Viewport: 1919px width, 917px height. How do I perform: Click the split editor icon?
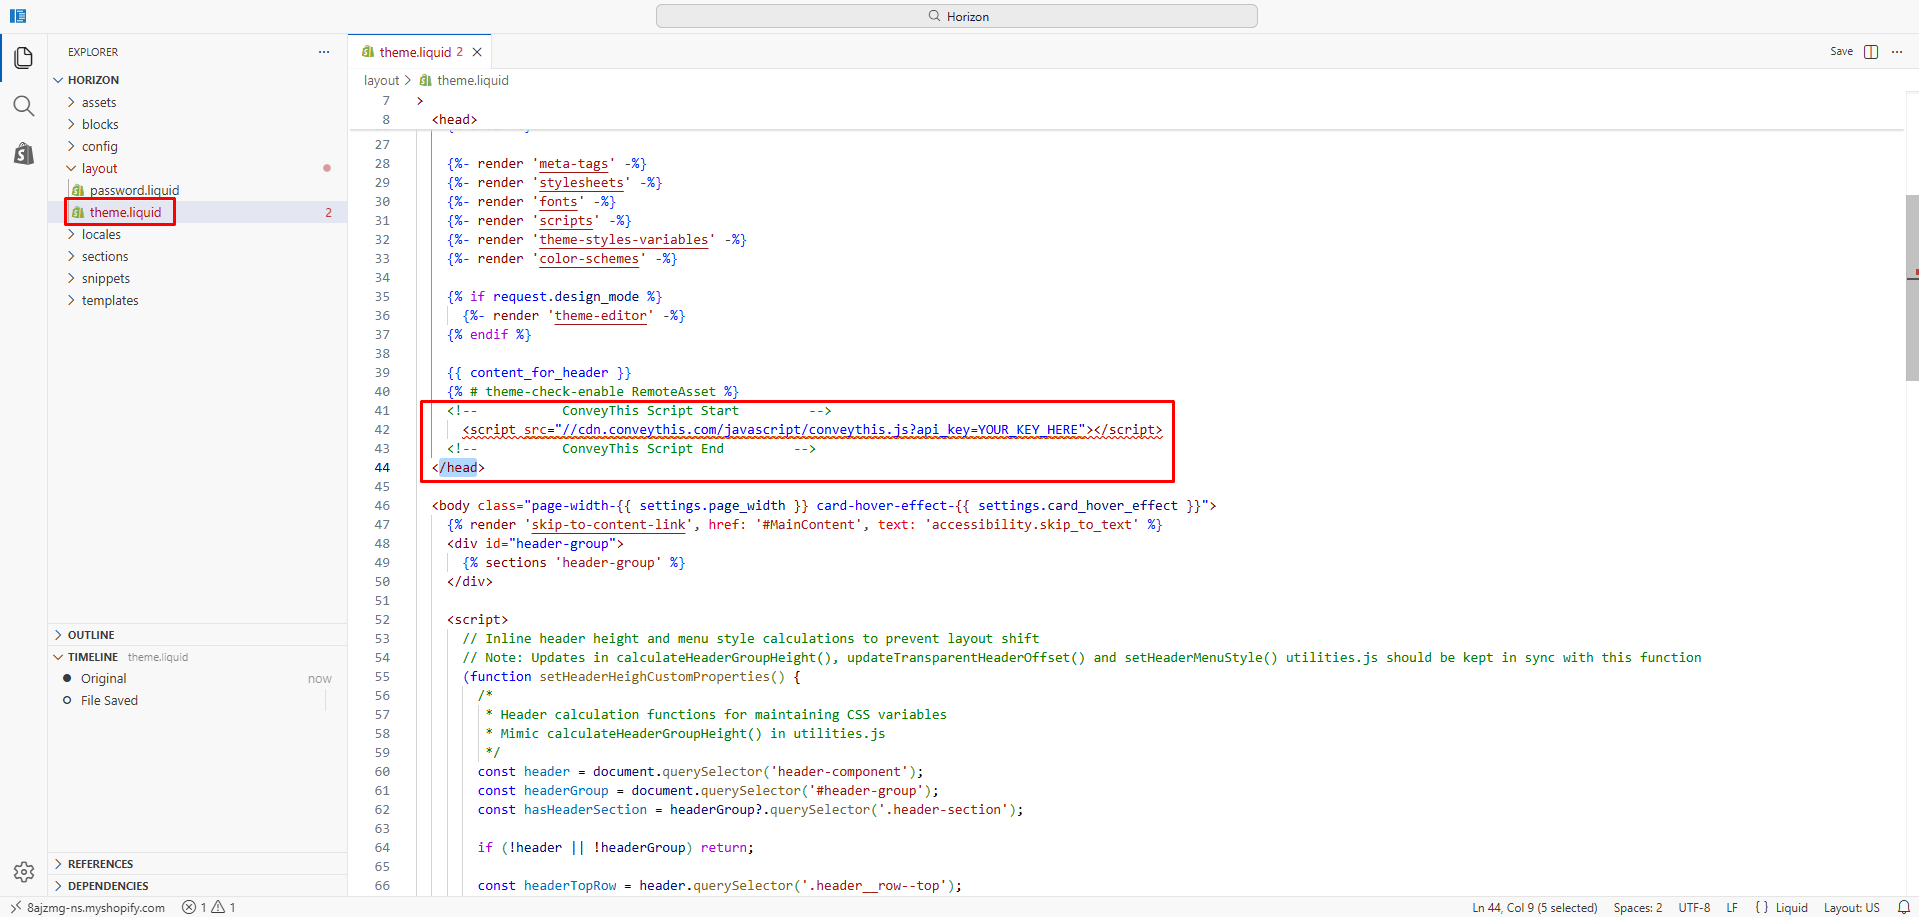(x=1871, y=52)
